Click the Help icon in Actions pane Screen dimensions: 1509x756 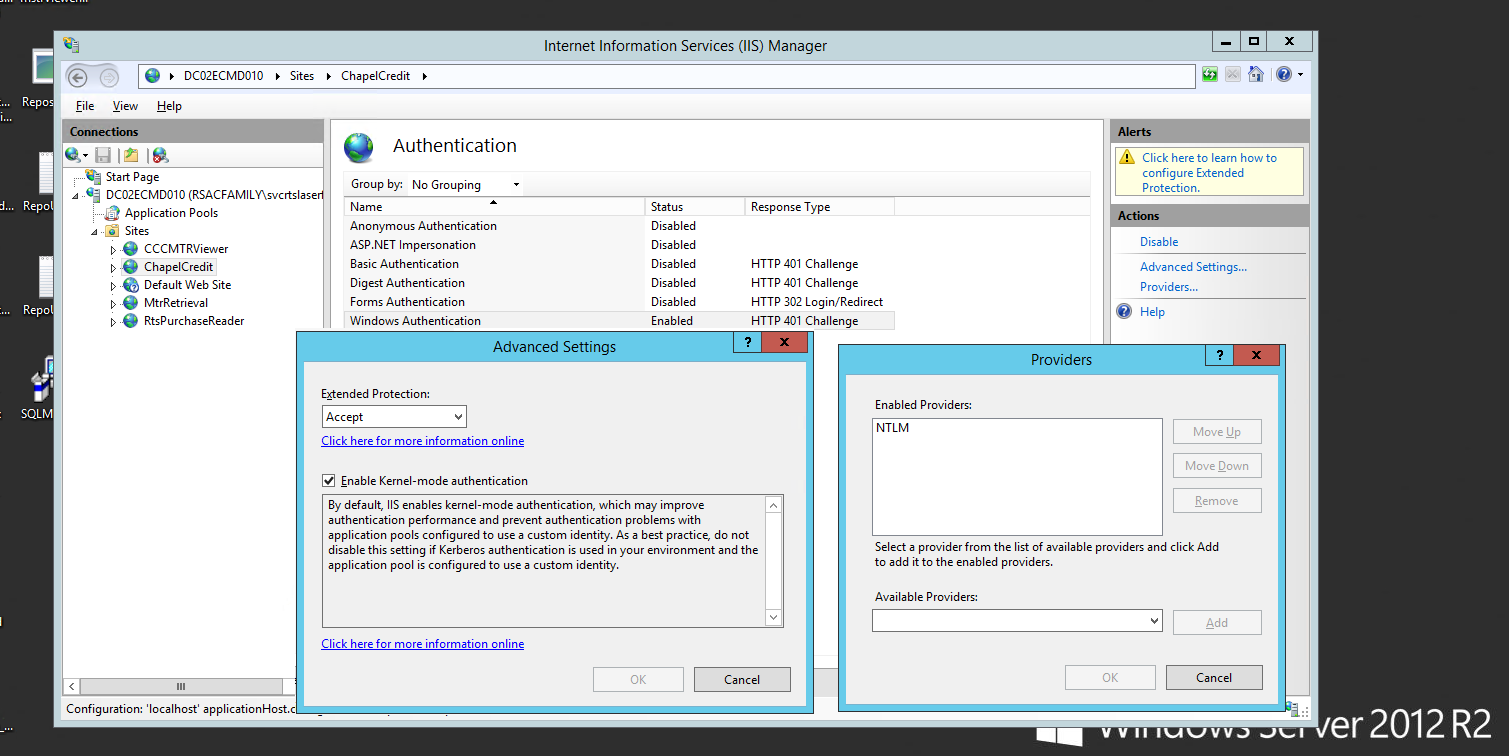tap(1124, 312)
